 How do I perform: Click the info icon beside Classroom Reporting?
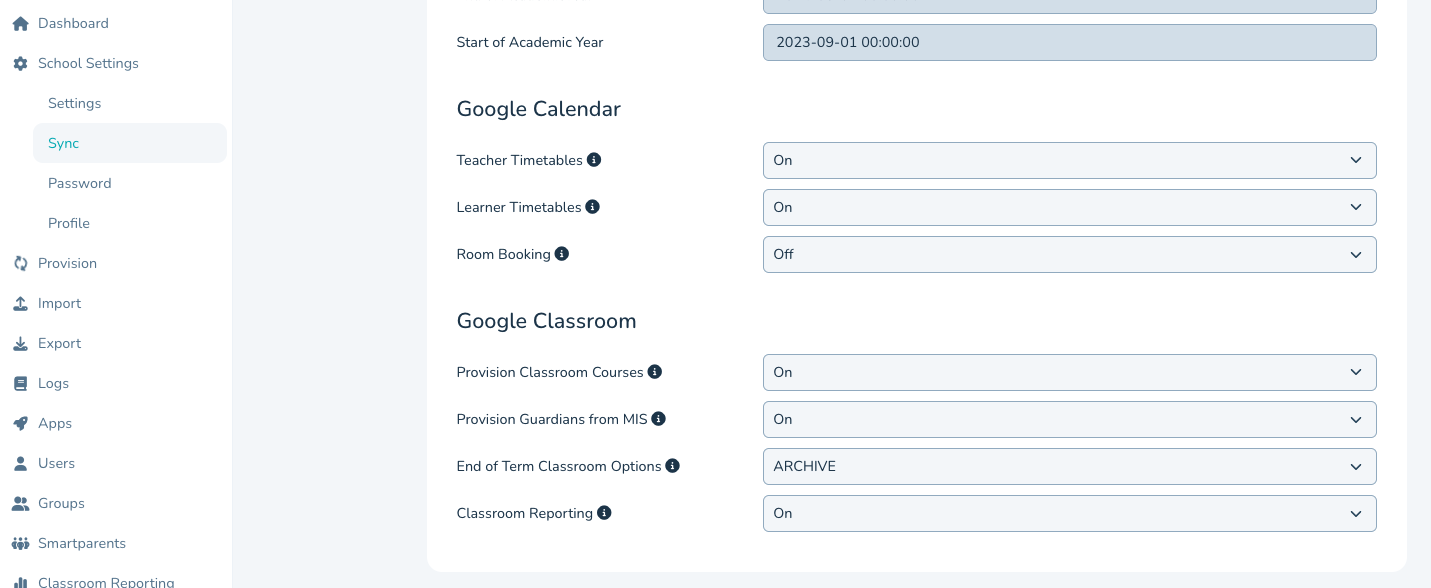(x=604, y=513)
